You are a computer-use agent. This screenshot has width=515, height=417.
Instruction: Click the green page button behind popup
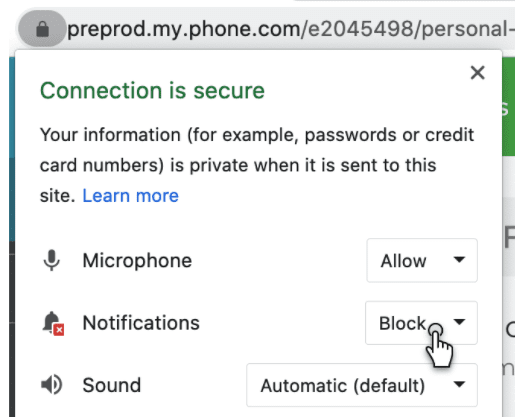pos(508,107)
